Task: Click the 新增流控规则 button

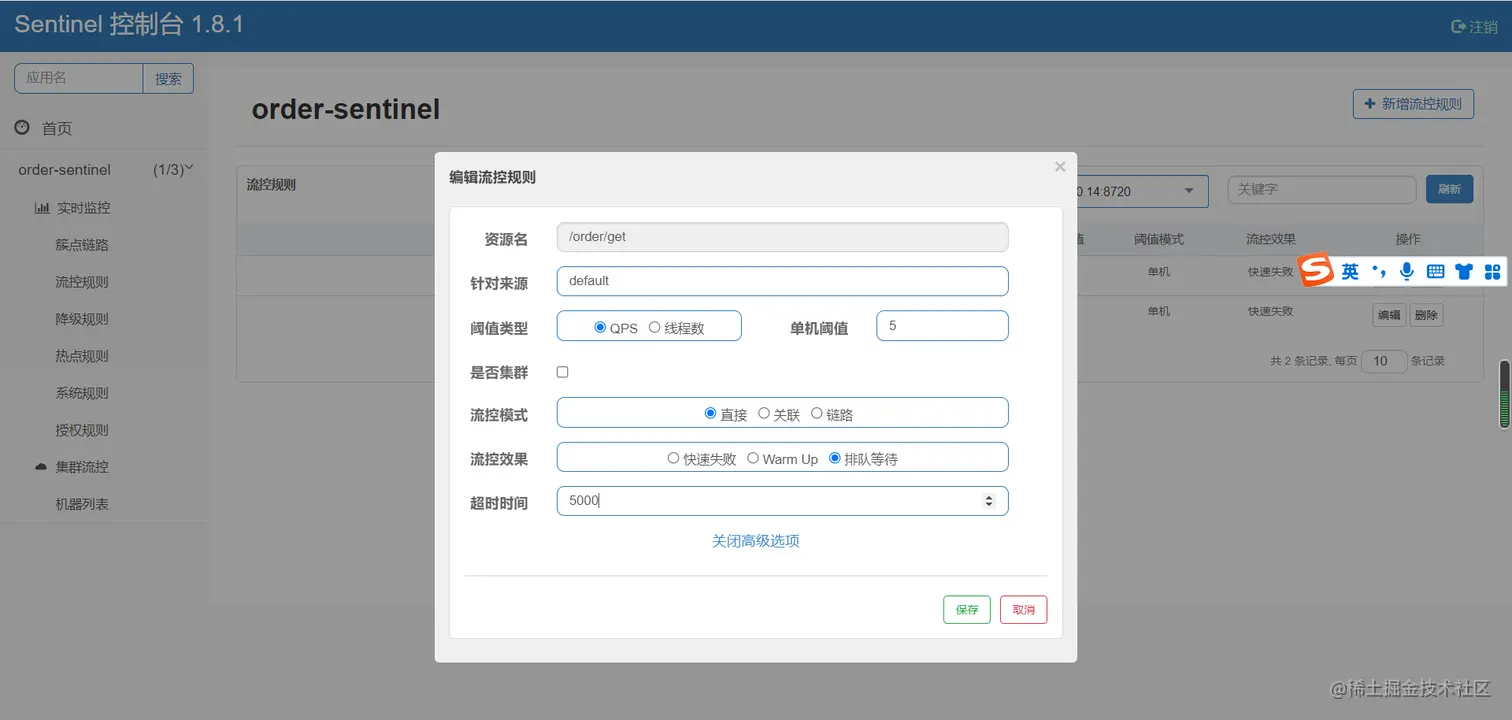Action: click(x=1413, y=104)
